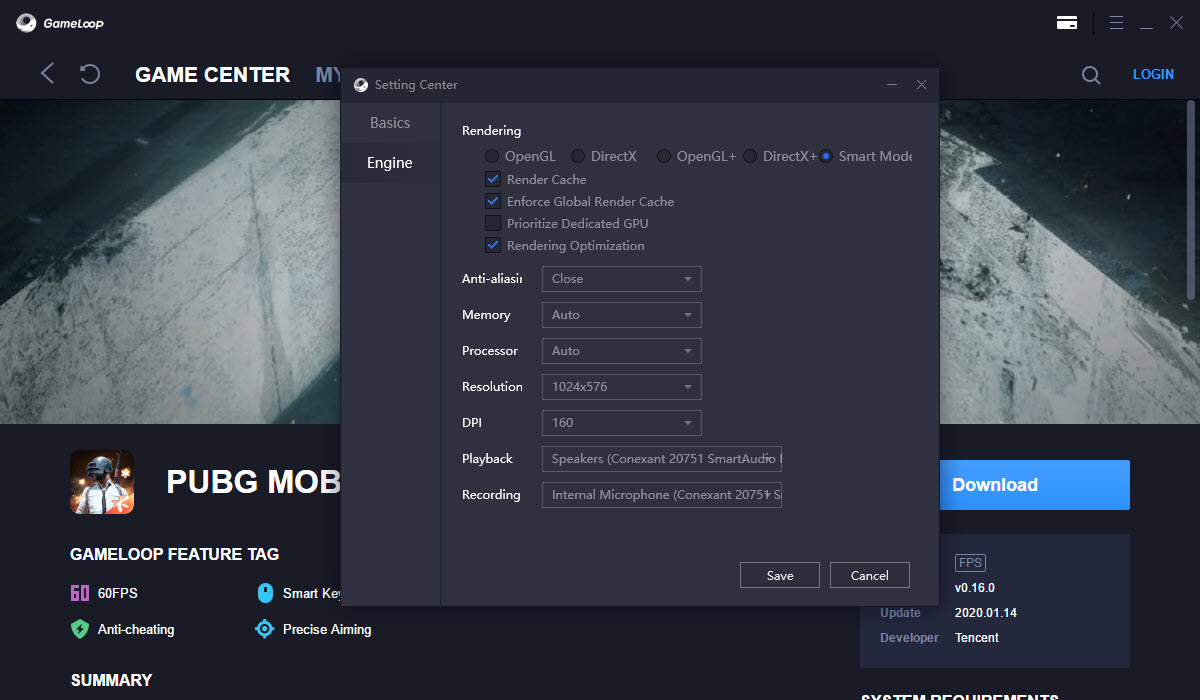Switch to the Basics settings tab

pos(390,123)
